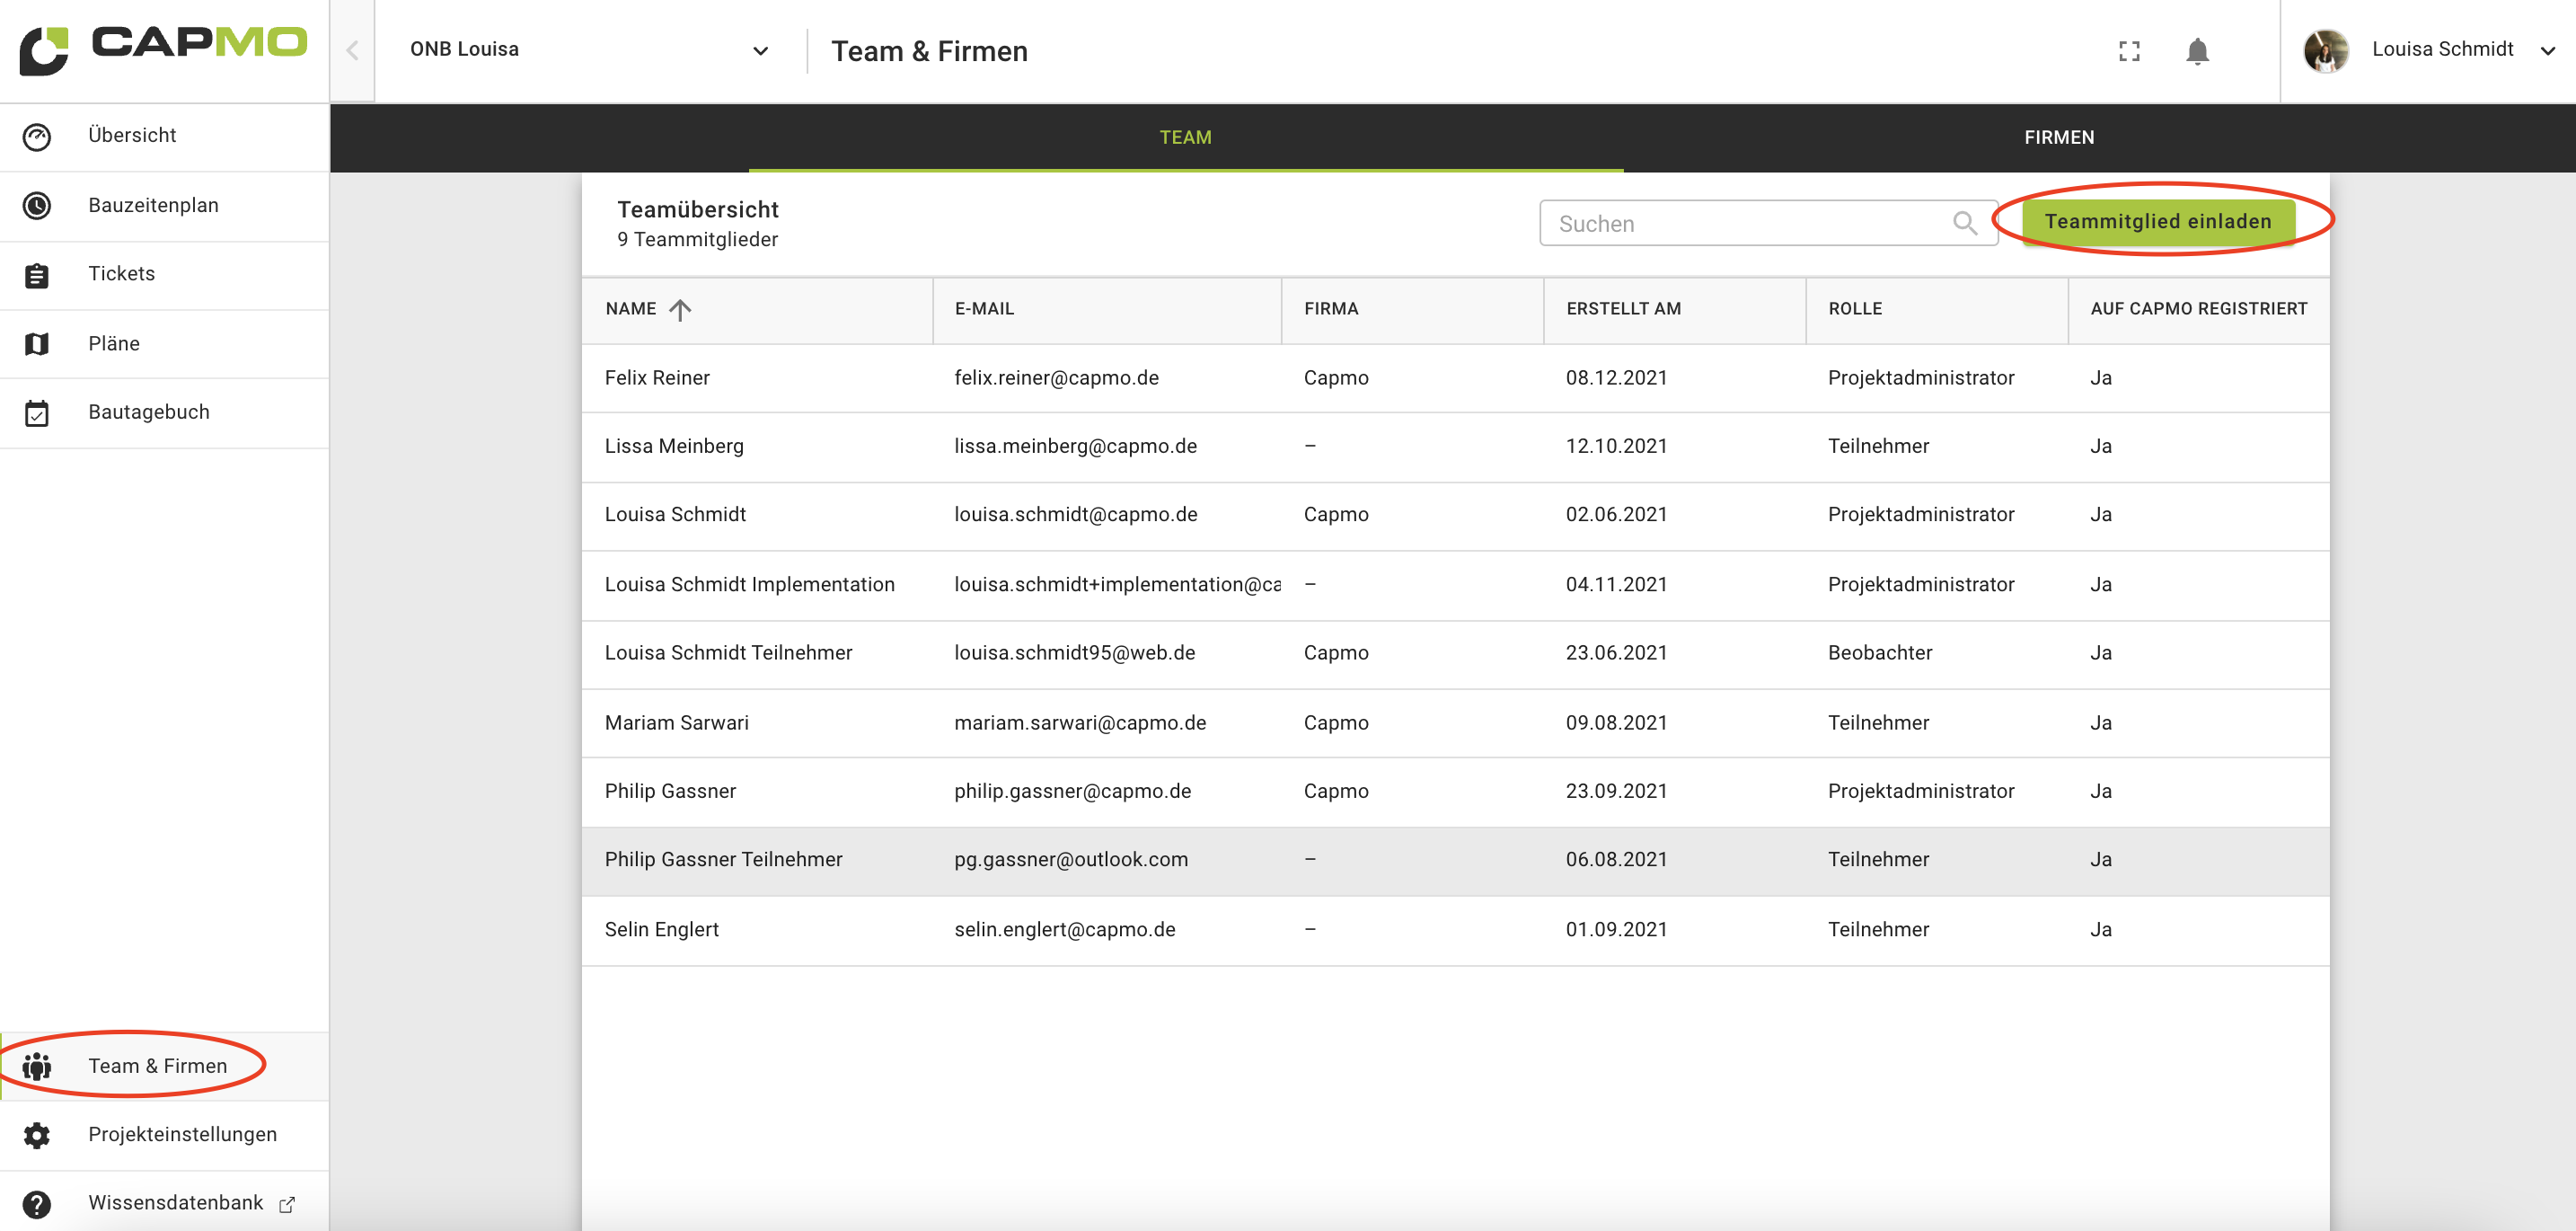The height and width of the screenshot is (1231, 2576).
Task: Select the TEAM tab
Action: click(1185, 137)
